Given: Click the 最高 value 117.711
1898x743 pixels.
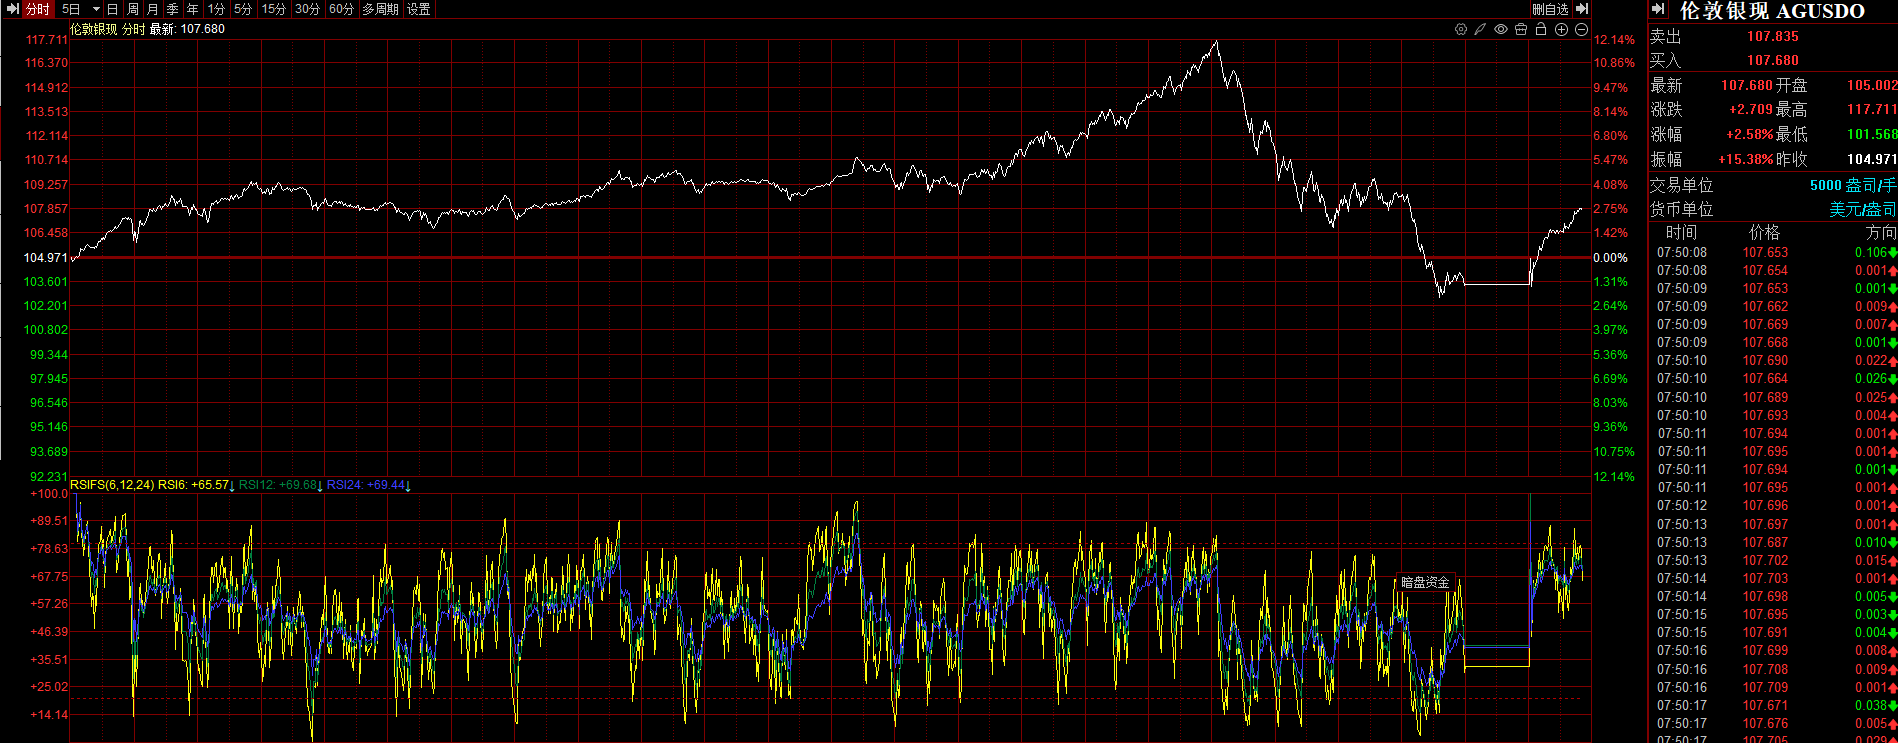Looking at the screenshot, I should click(1872, 110).
